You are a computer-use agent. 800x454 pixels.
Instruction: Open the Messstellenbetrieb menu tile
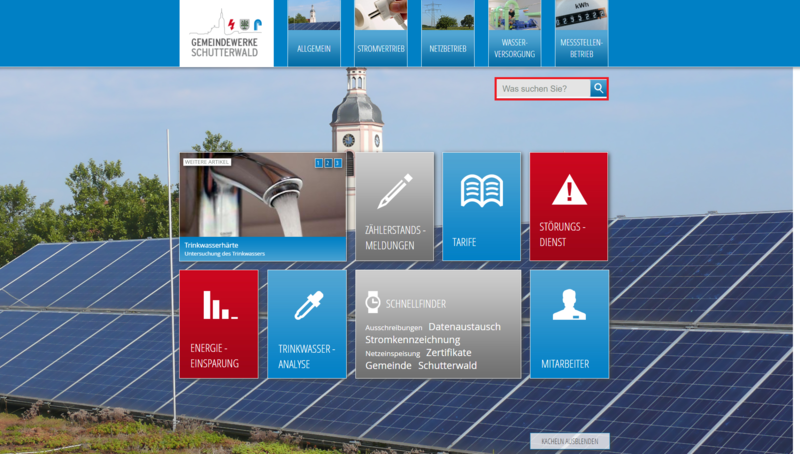pyautogui.click(x=582, y=33)
